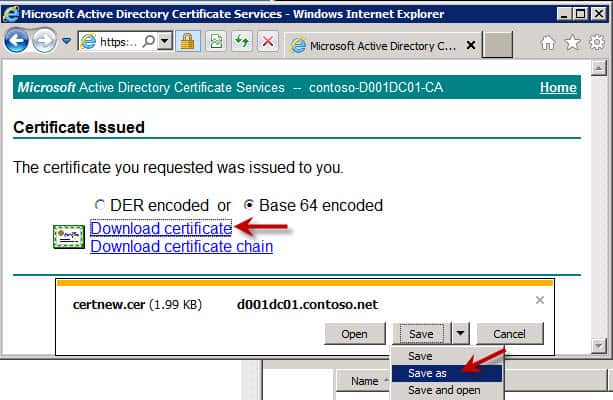Click the green certificate image icon
Viewport: 613px width, 400px height.
click(x=69, y=237)
